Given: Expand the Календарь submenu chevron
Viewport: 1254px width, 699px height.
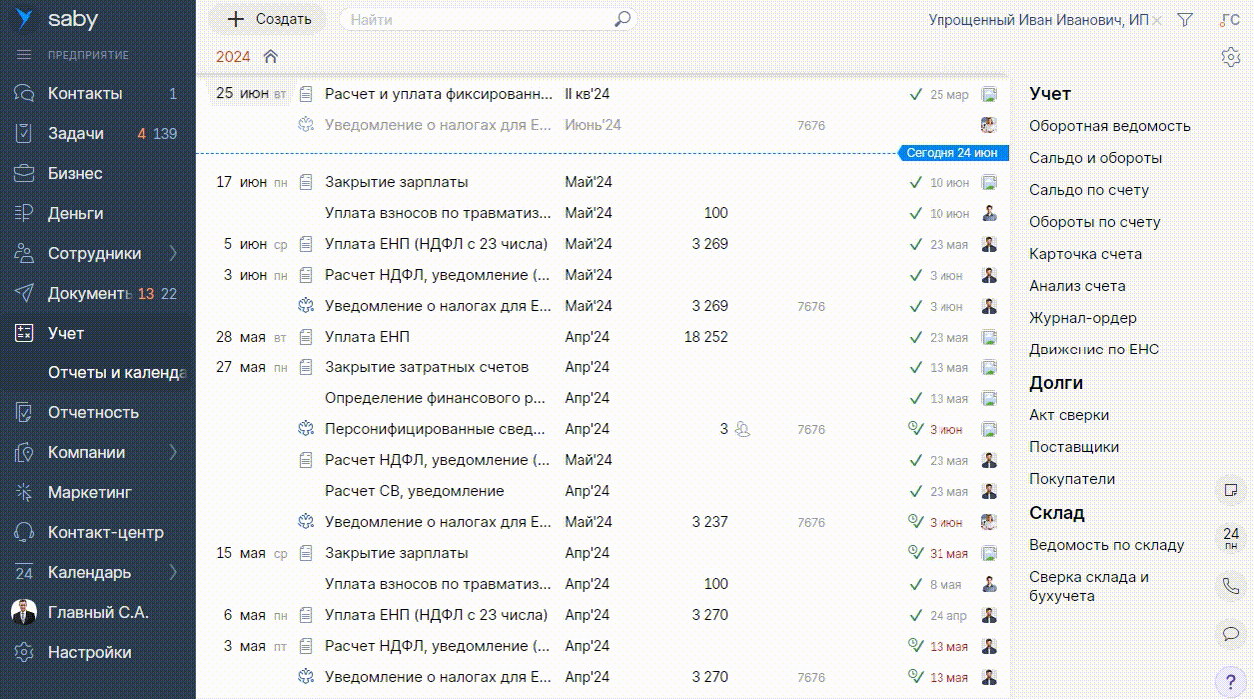Looking at the screenshot, I should coord(173,572).
